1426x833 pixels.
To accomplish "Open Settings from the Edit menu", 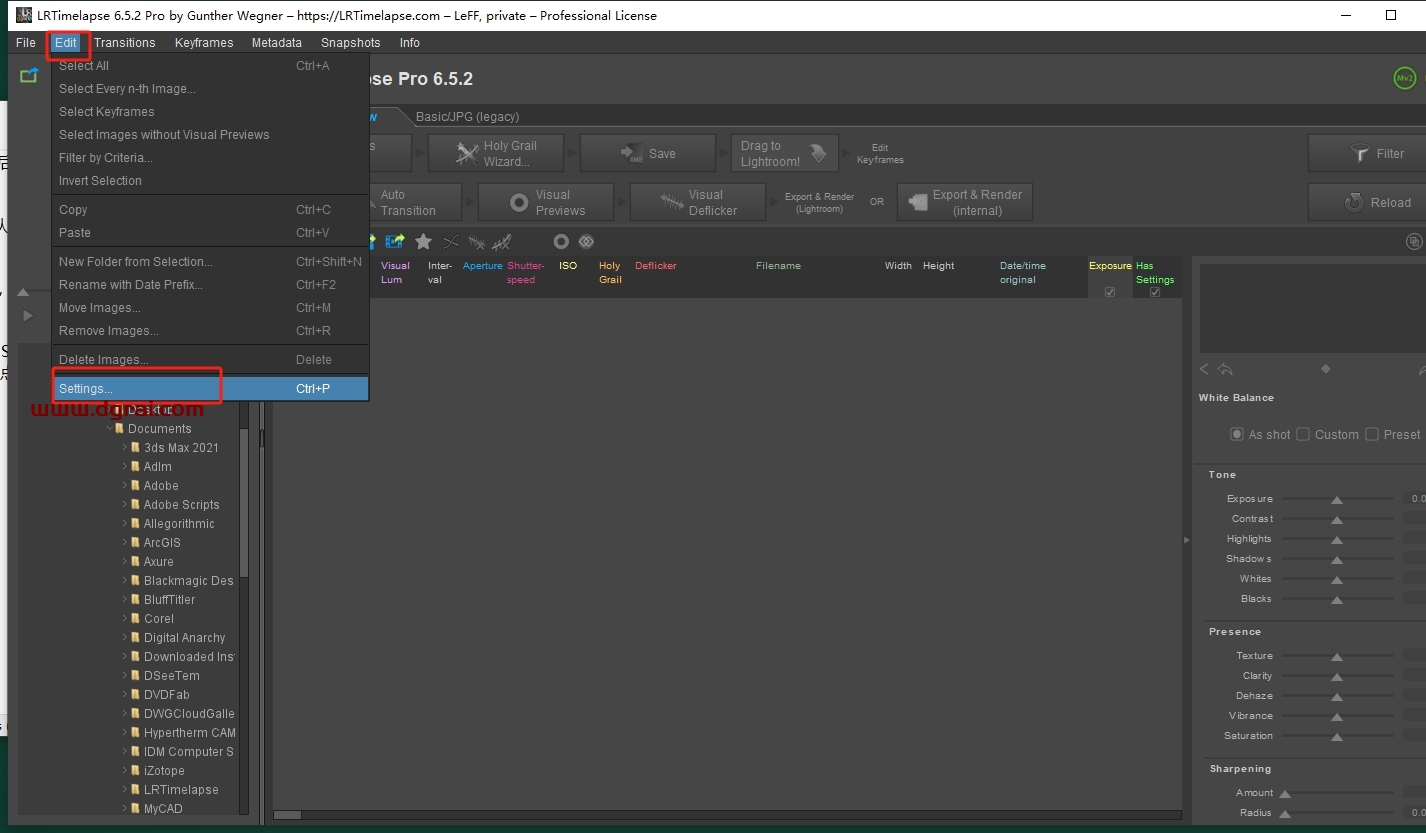I will (86, 389).
